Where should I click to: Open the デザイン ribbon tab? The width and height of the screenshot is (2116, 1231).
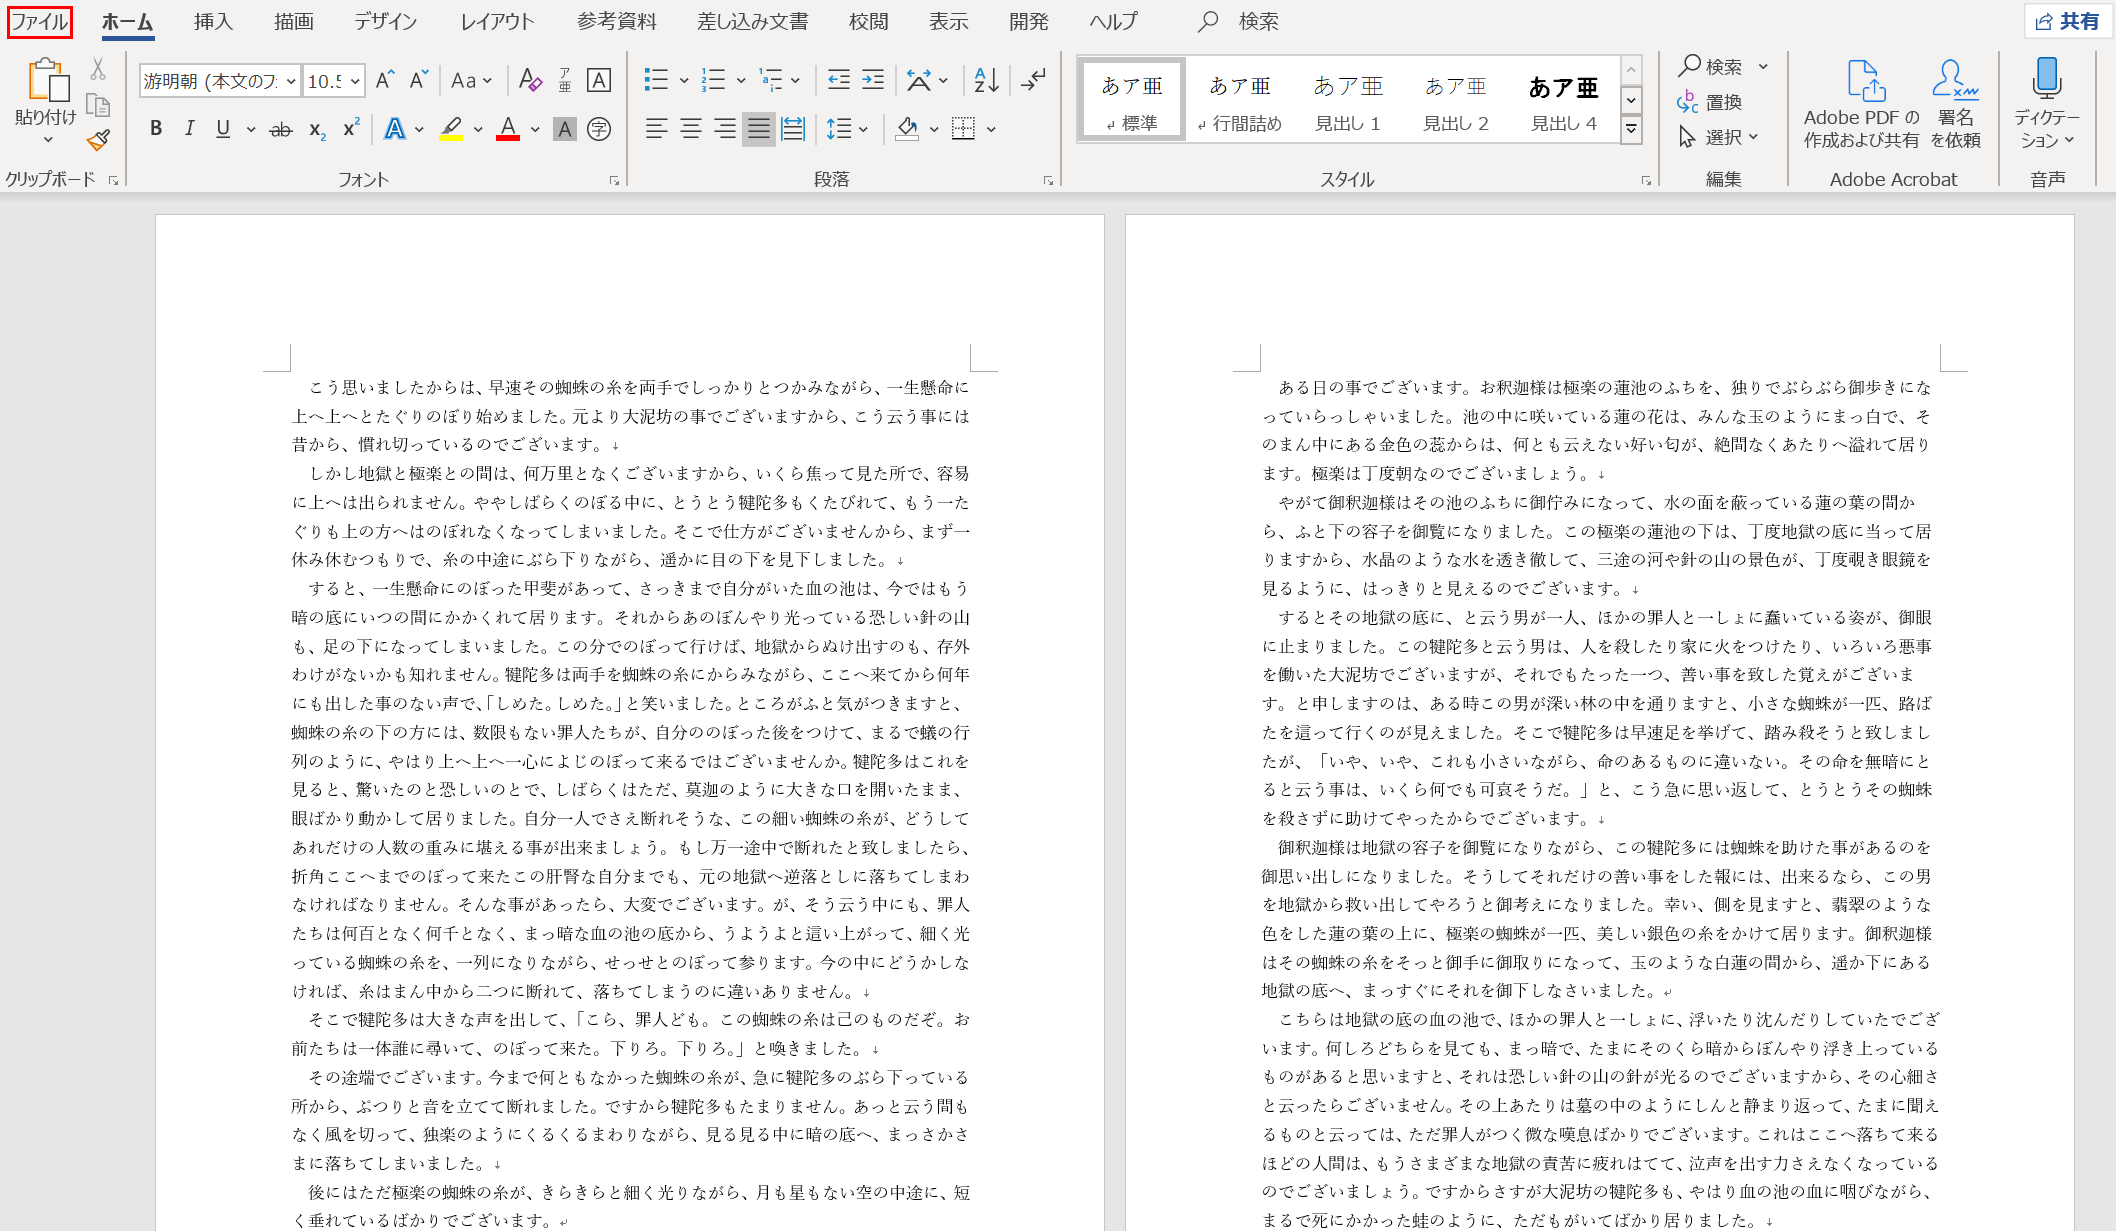pos(385,21)
